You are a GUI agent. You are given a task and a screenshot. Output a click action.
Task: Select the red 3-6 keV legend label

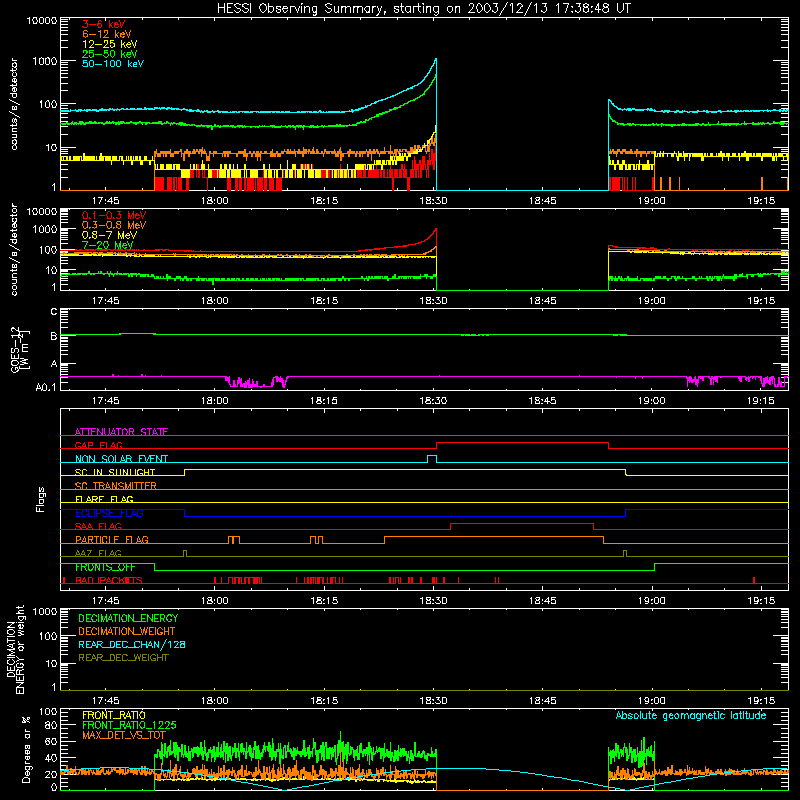coord(104,24)
